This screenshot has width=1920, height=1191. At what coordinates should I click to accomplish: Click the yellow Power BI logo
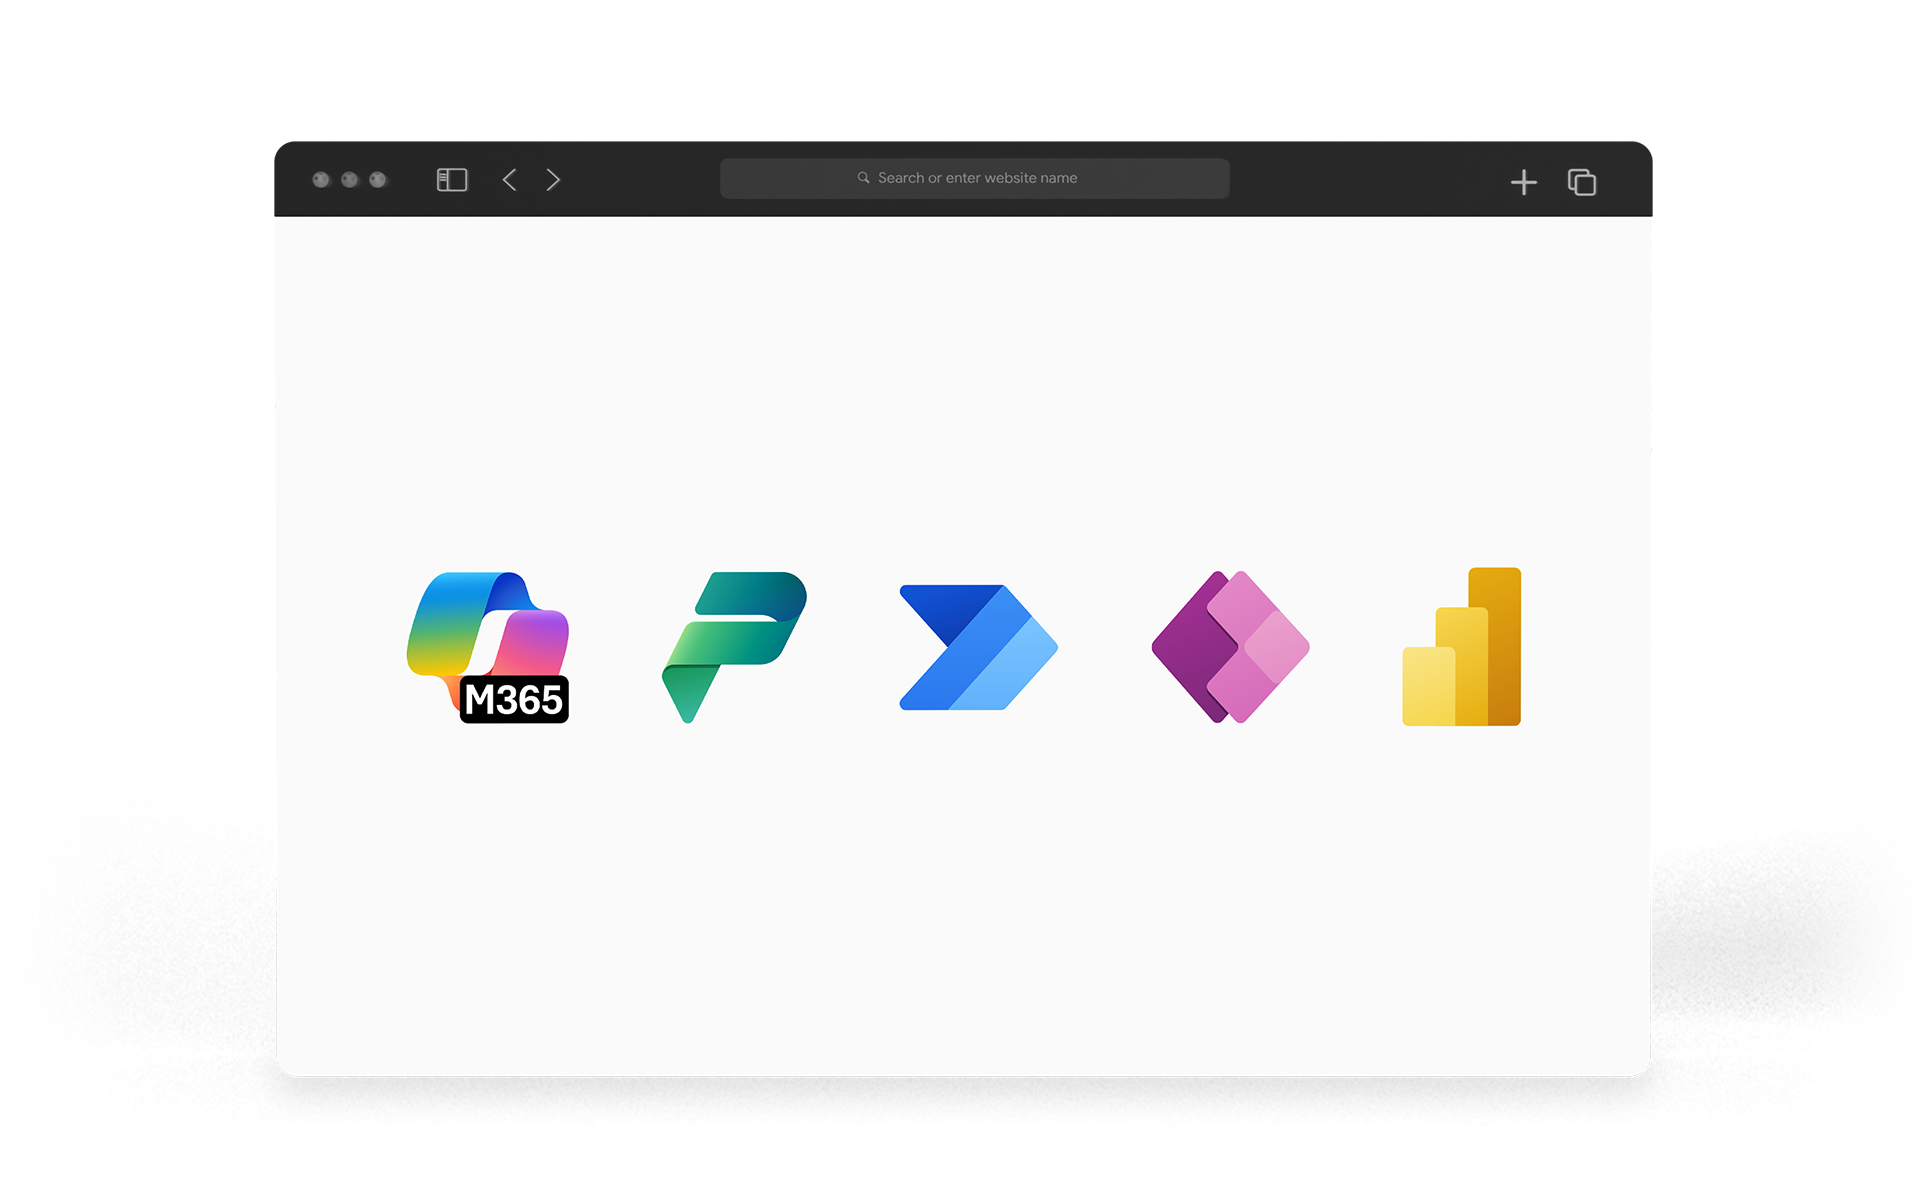[1461, 647]
